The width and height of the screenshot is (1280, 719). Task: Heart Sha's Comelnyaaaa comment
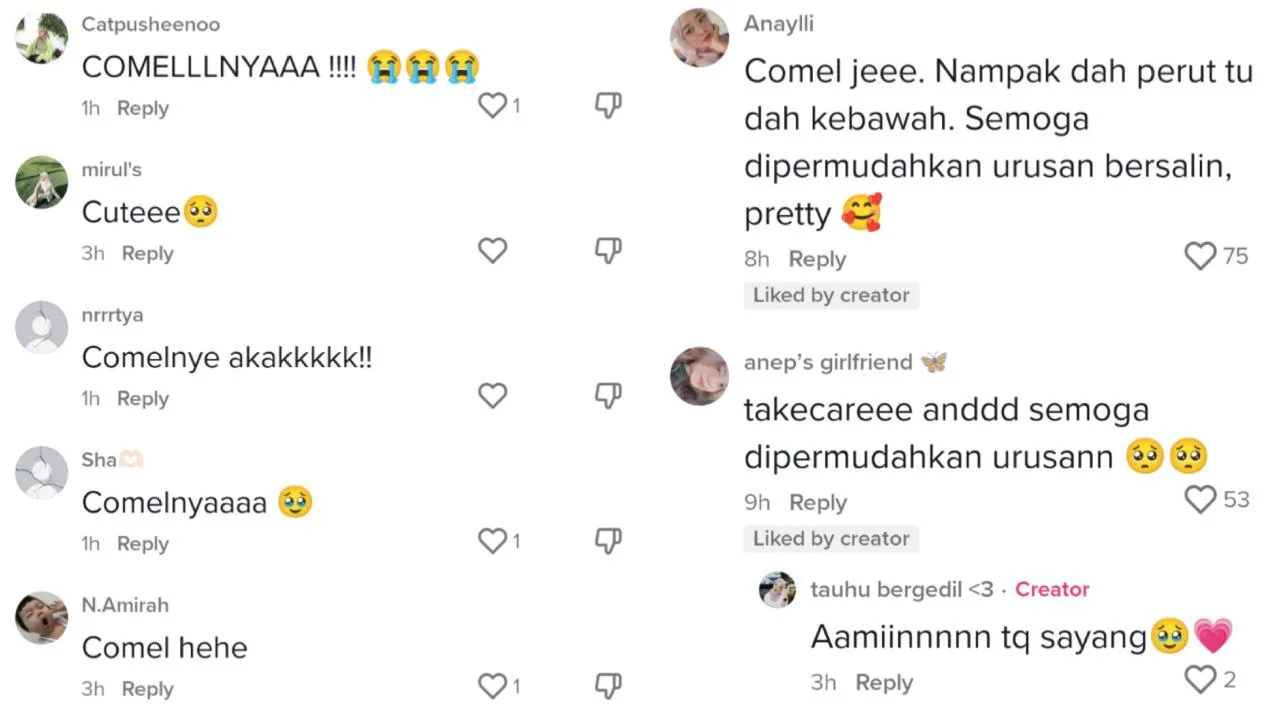coord(492,541)
